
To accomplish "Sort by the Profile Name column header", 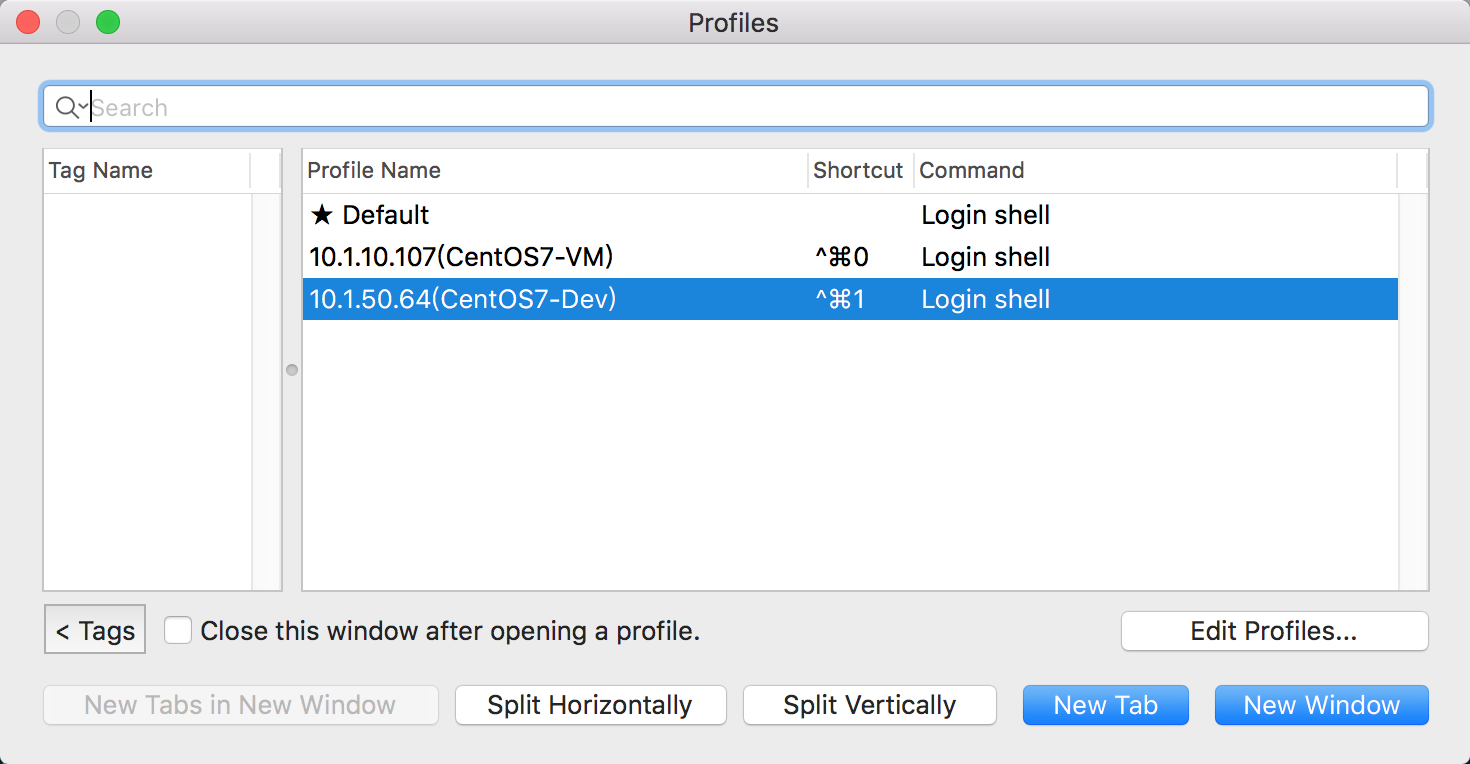I will [x=555, y=170].
